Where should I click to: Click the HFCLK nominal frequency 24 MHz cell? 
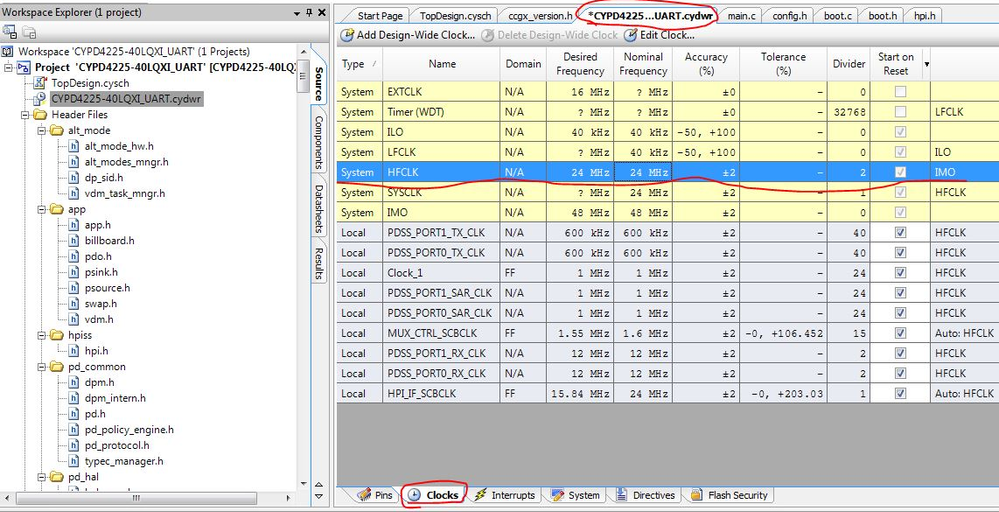[643, 173]
